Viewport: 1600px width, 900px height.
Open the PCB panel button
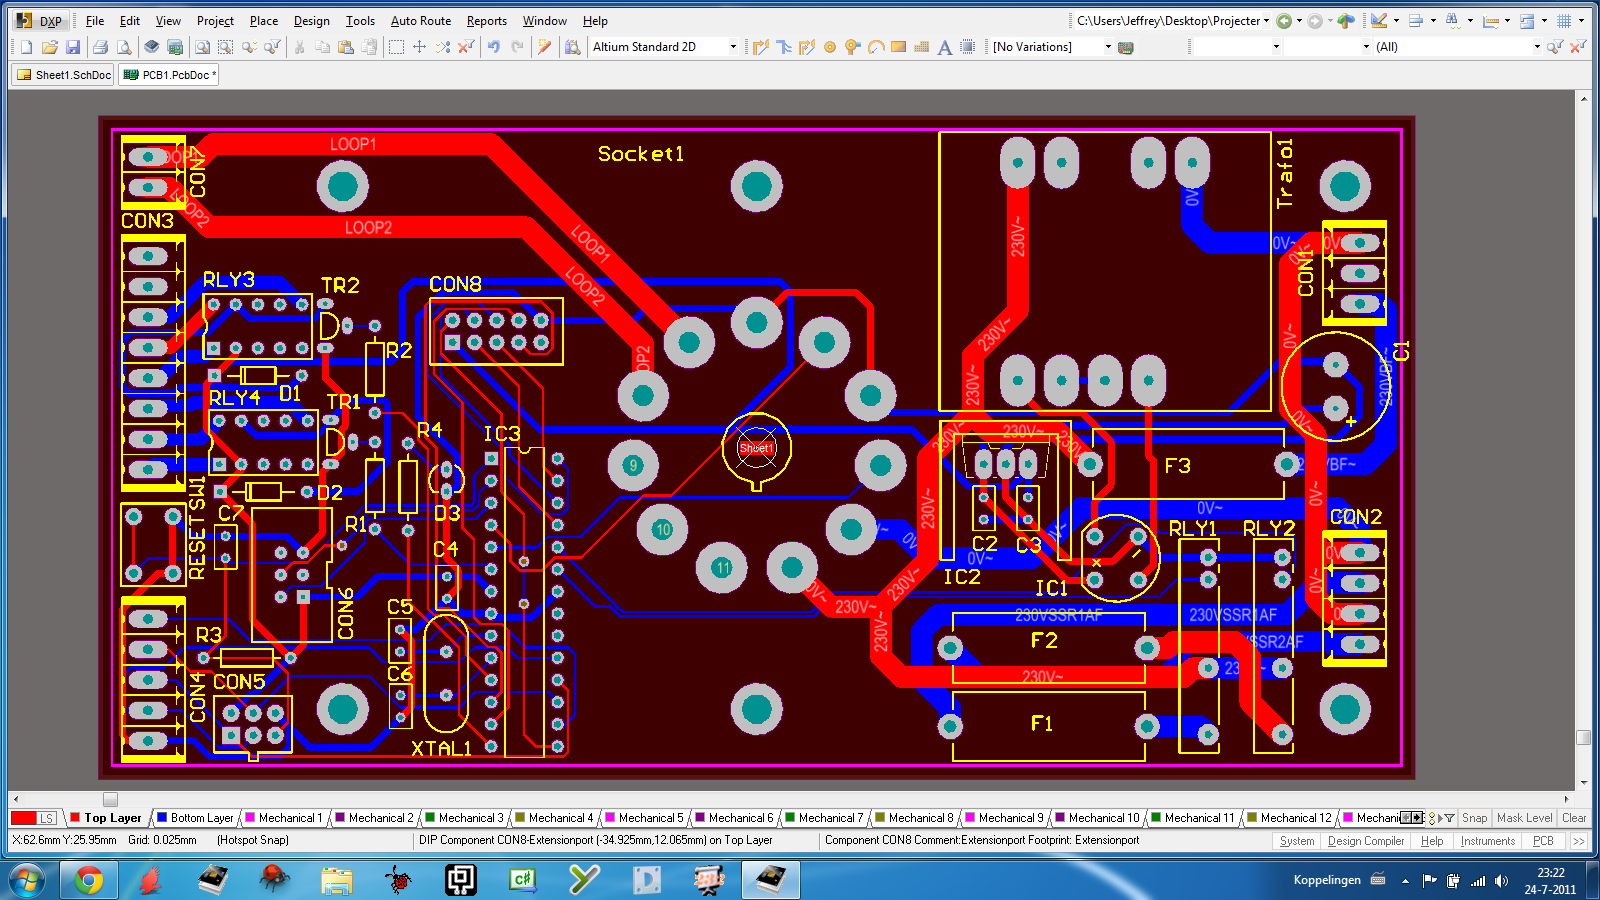coord(1543,841)
